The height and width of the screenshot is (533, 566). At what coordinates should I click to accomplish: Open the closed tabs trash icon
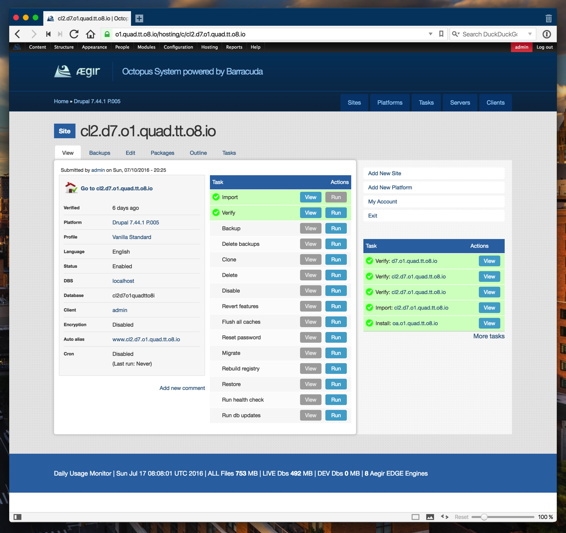click(x=548, y=18)
